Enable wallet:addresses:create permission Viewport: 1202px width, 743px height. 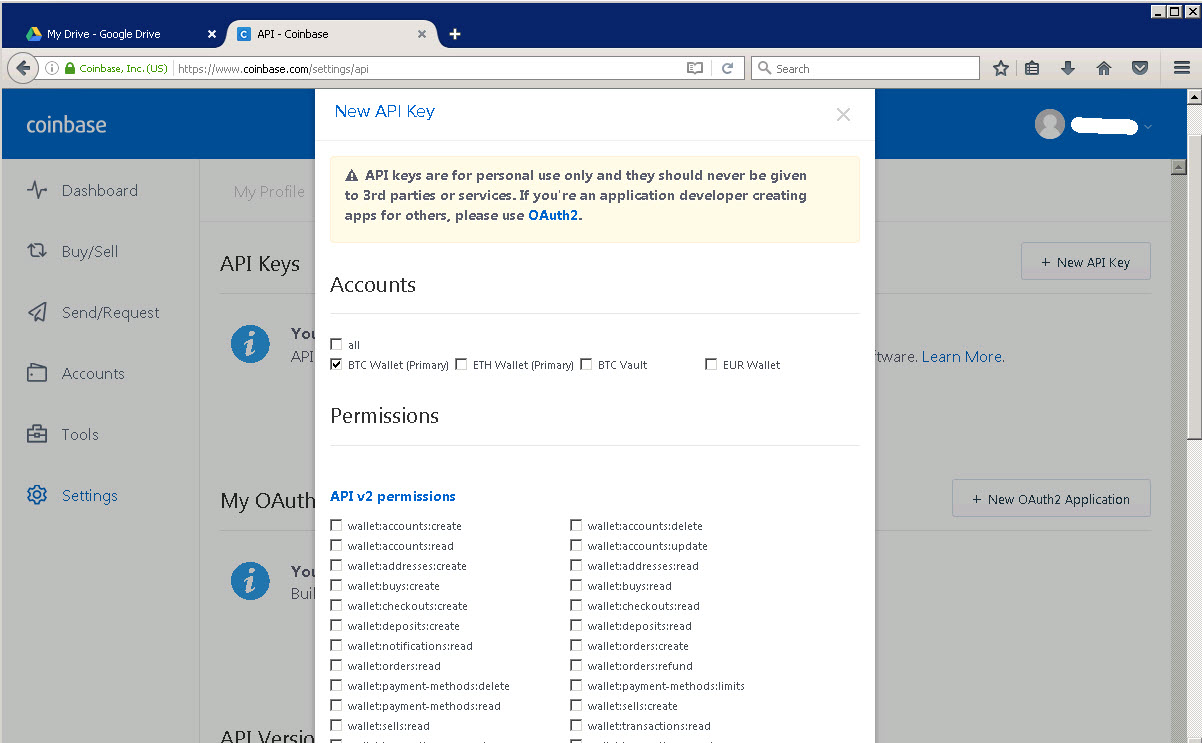(x=336, y=565)
